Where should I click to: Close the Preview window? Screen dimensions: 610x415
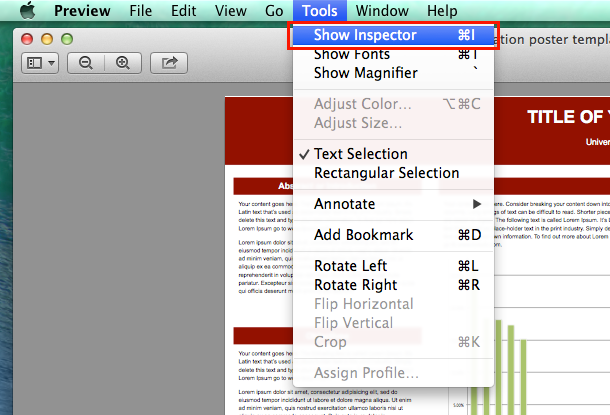(x=27, y=39)
